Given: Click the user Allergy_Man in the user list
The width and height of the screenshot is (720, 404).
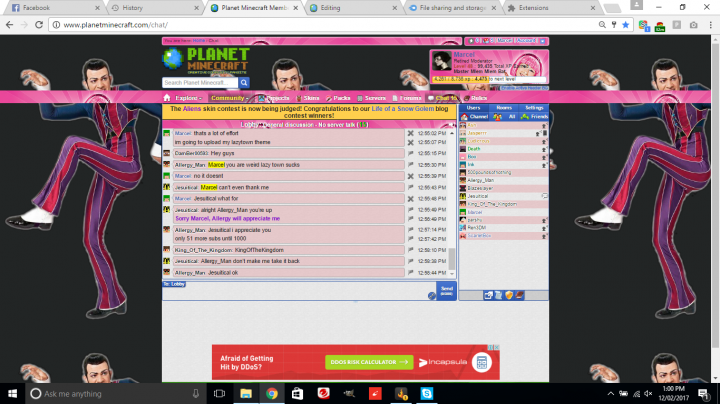Looking at the screenshot, I should click(480, 180).
